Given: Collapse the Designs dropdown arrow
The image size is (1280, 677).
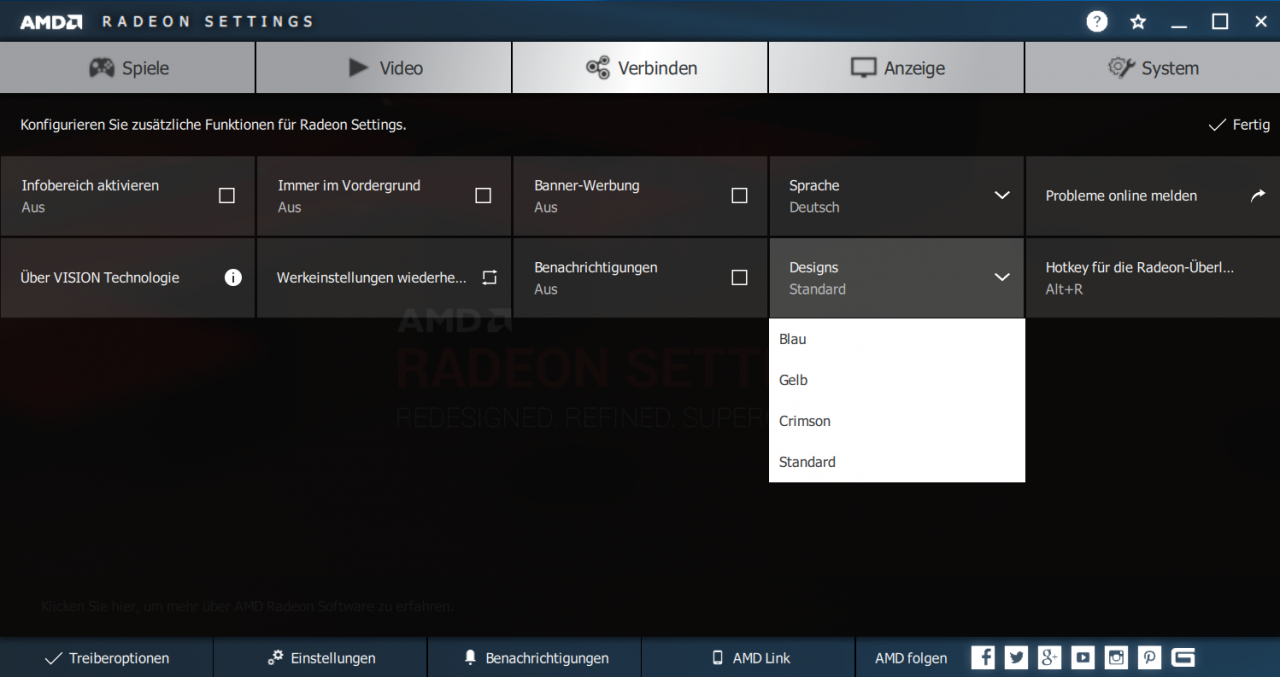Looking at the screenshot, I should tap(1002, 277).
